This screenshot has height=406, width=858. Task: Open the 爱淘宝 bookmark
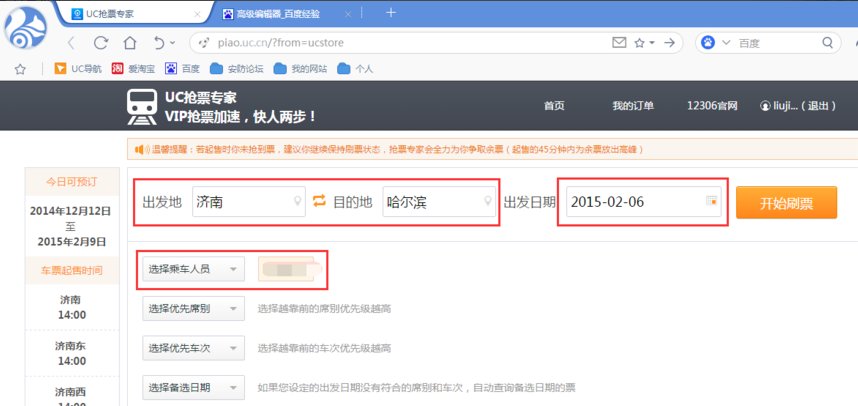click(133, 69)
